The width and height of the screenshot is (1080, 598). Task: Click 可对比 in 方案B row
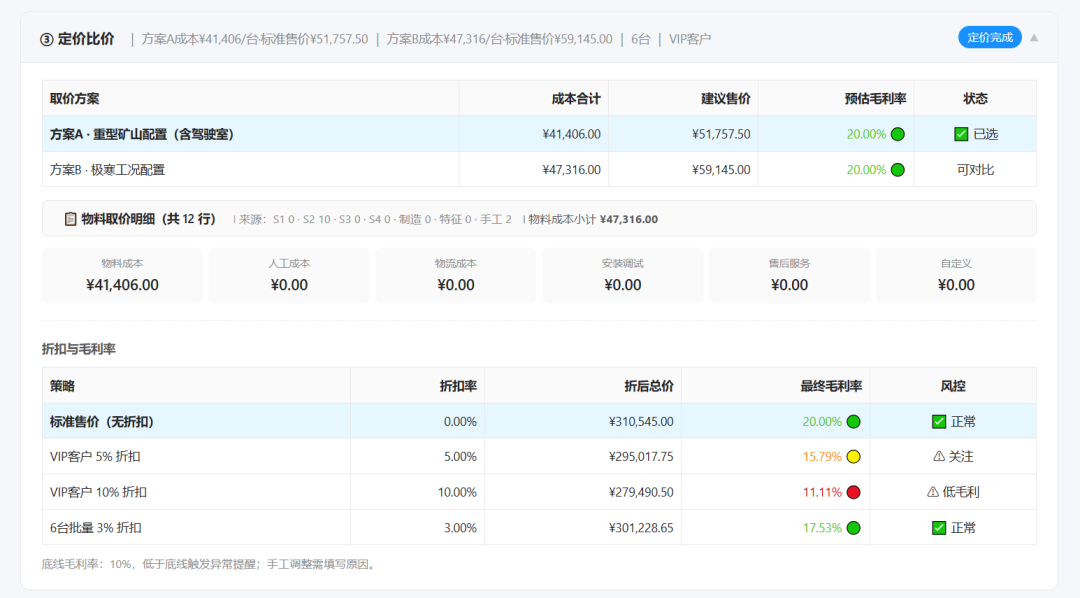pyautogui.click(x=975, y=169)
